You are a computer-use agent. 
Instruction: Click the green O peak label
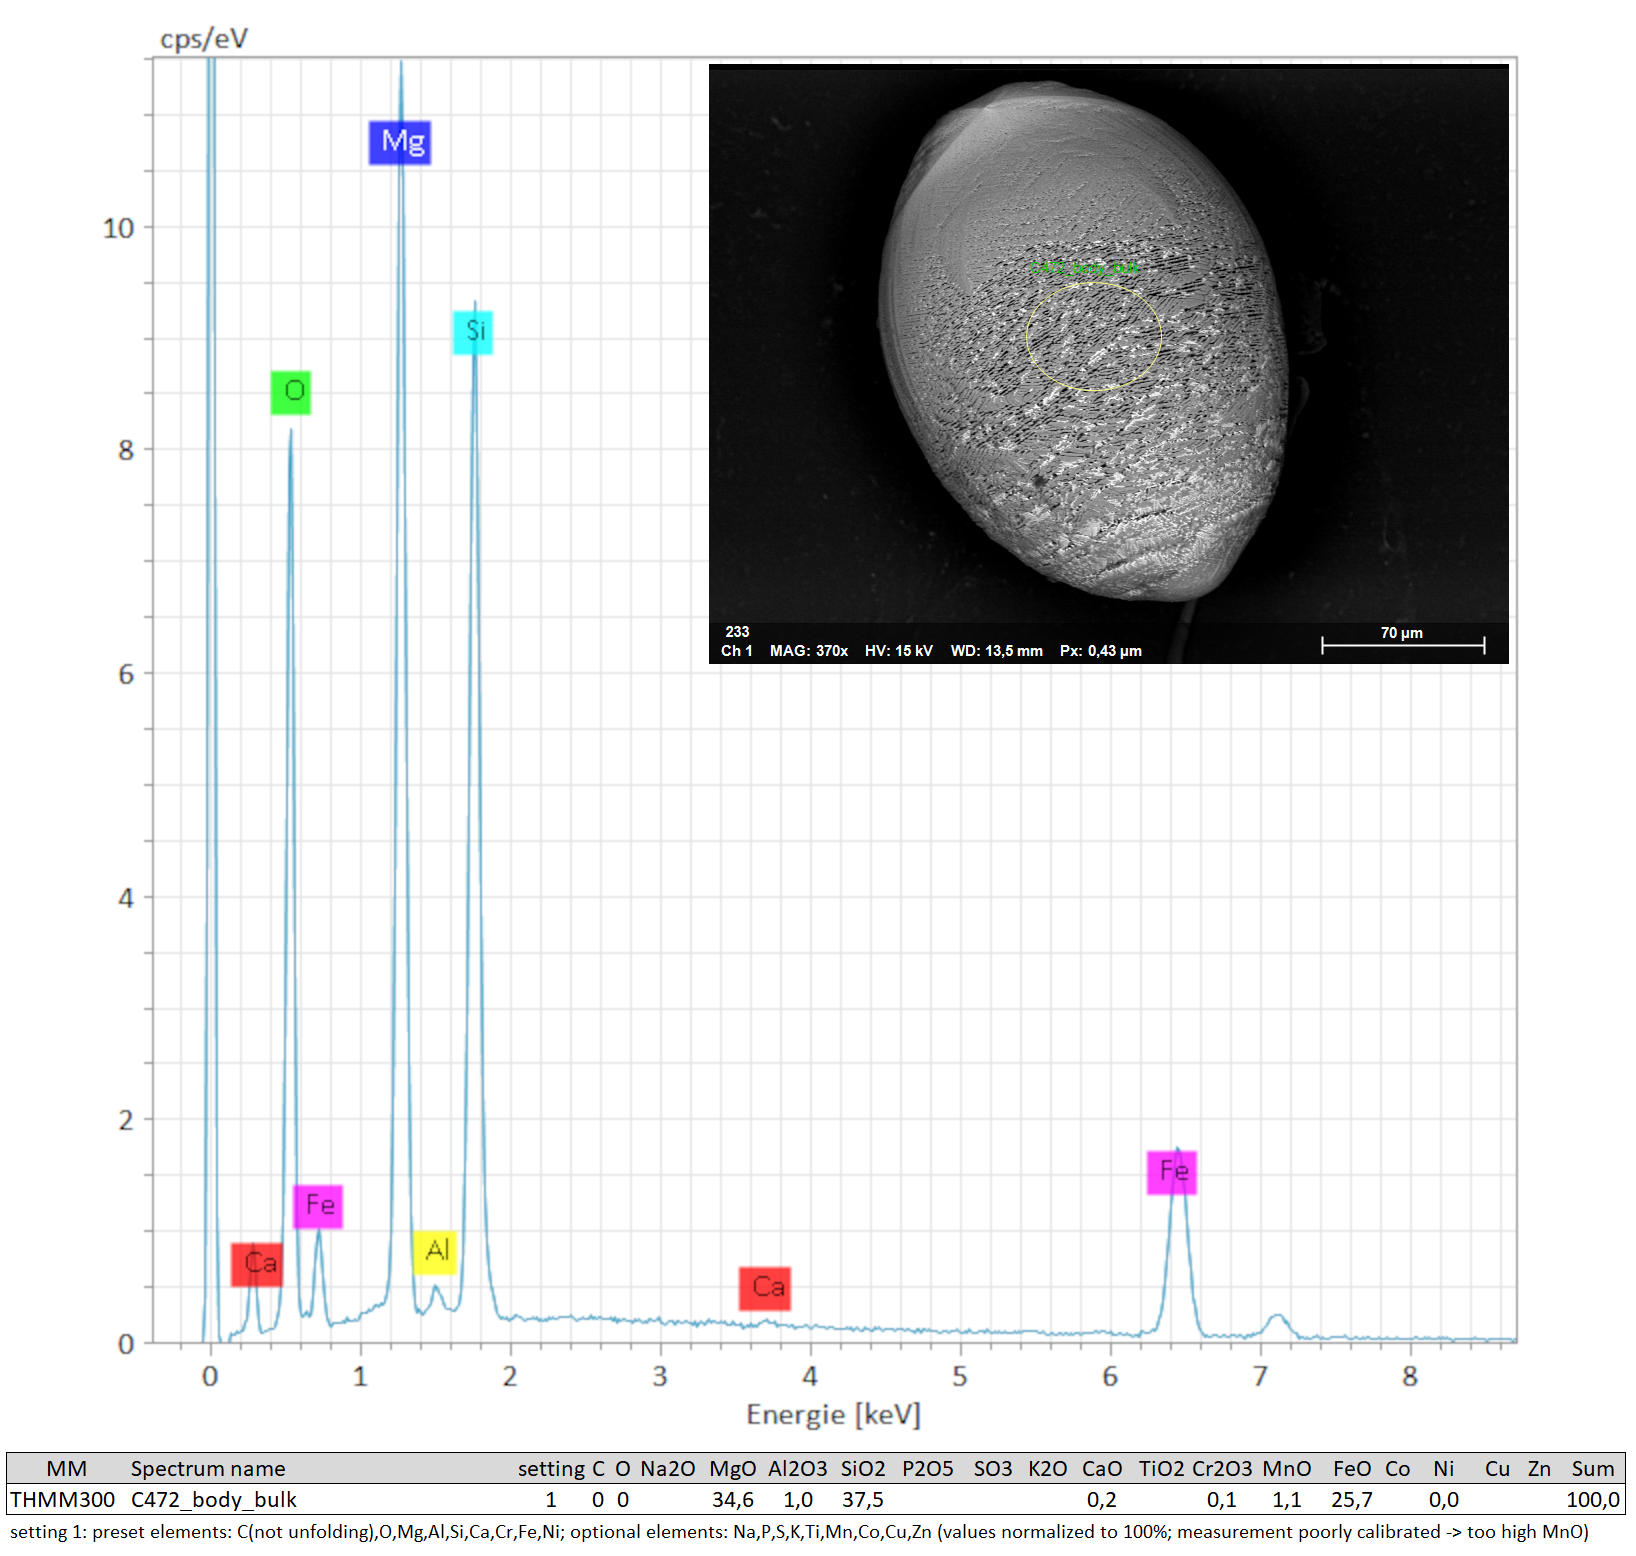291,392
